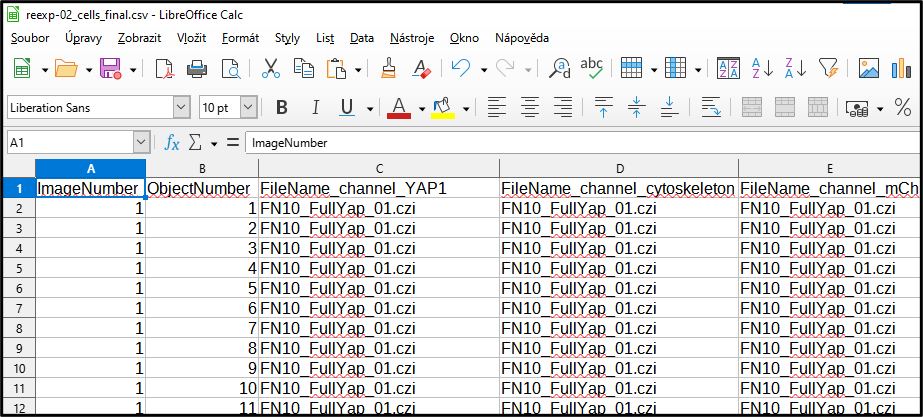Open the Data menu

click(x=362, y=38)
